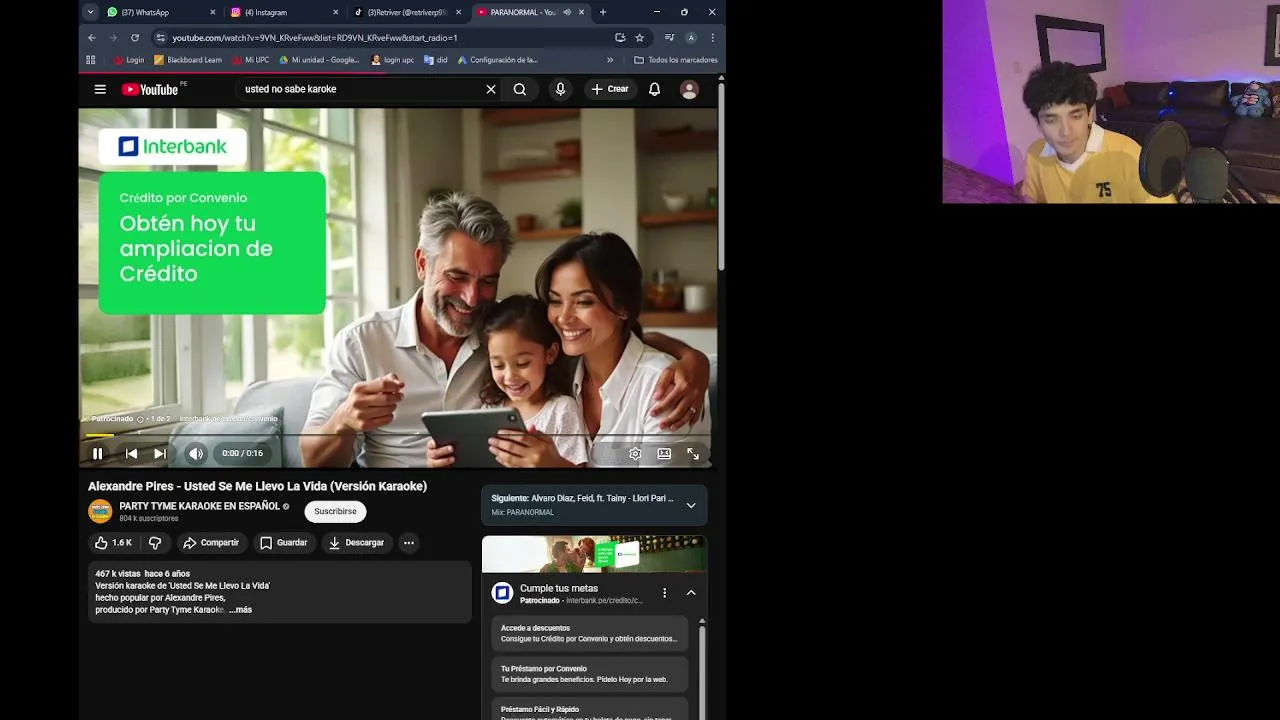
Task: Open a new browser tab
Action: pyautogui.click(x=602, y=12)
